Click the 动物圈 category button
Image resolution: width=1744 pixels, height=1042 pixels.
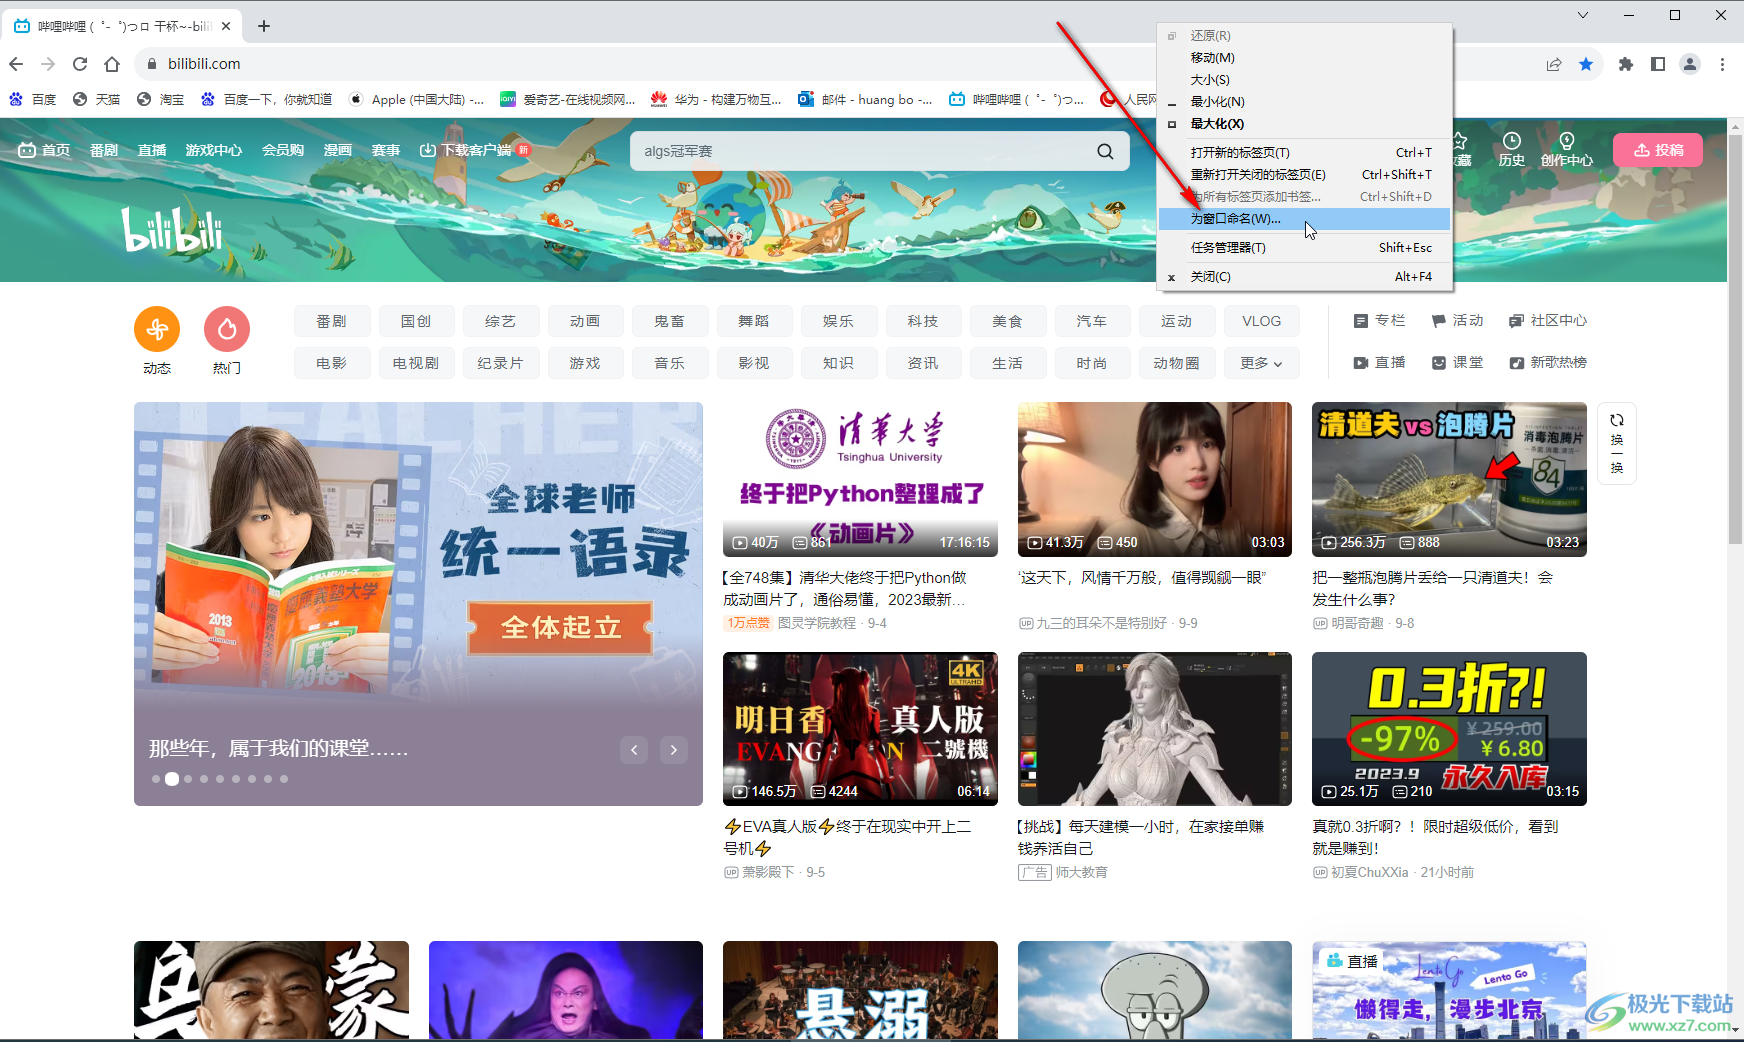pyautogui.click(x=1177, y=363)
